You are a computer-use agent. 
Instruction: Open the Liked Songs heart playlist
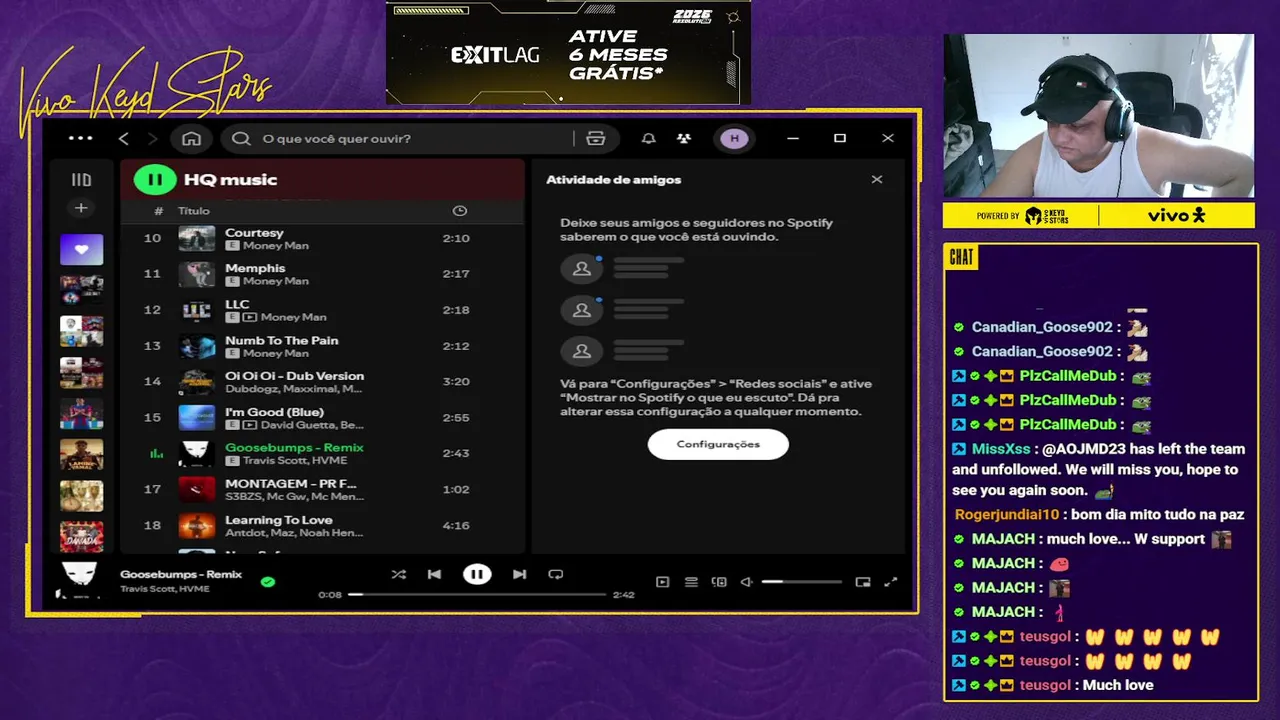pyautogui.click(x=81, y=249)
